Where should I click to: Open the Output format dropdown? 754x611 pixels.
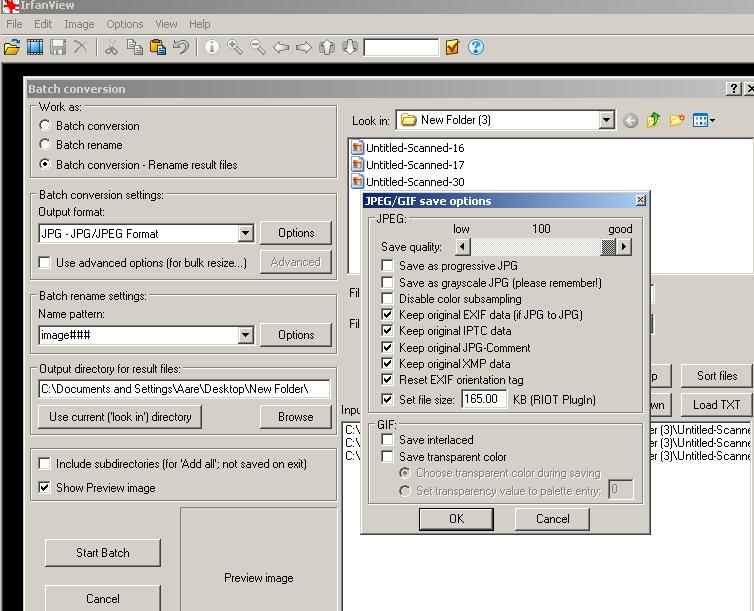point(246,234)
